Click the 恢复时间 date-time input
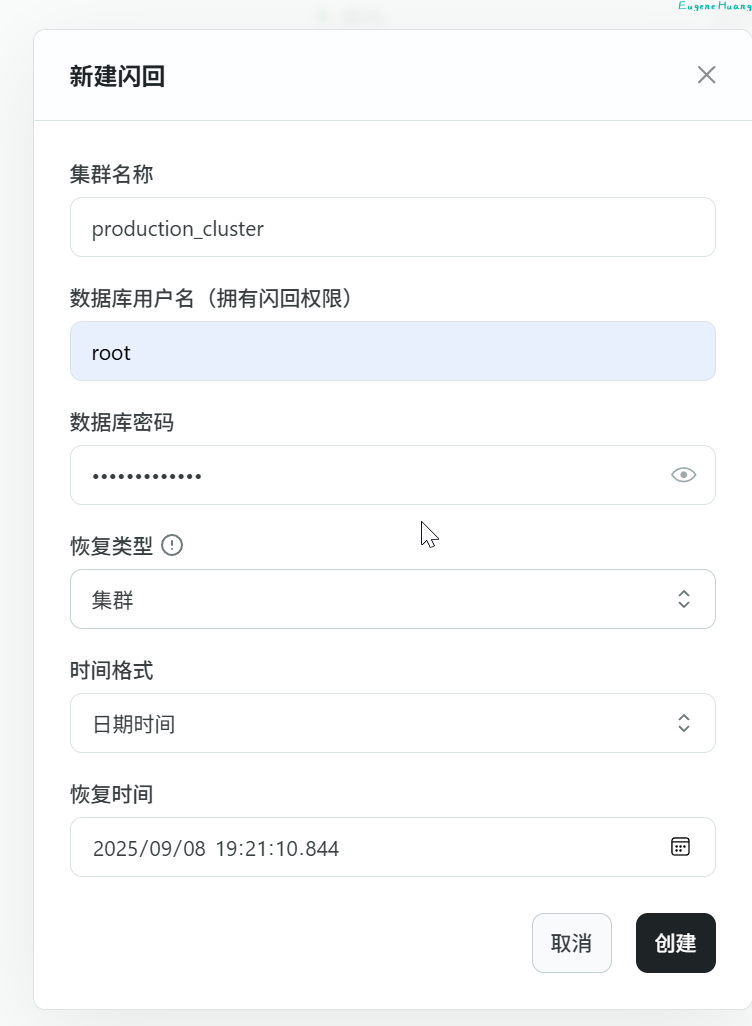The image size is (752, 1026). (370, 848)
